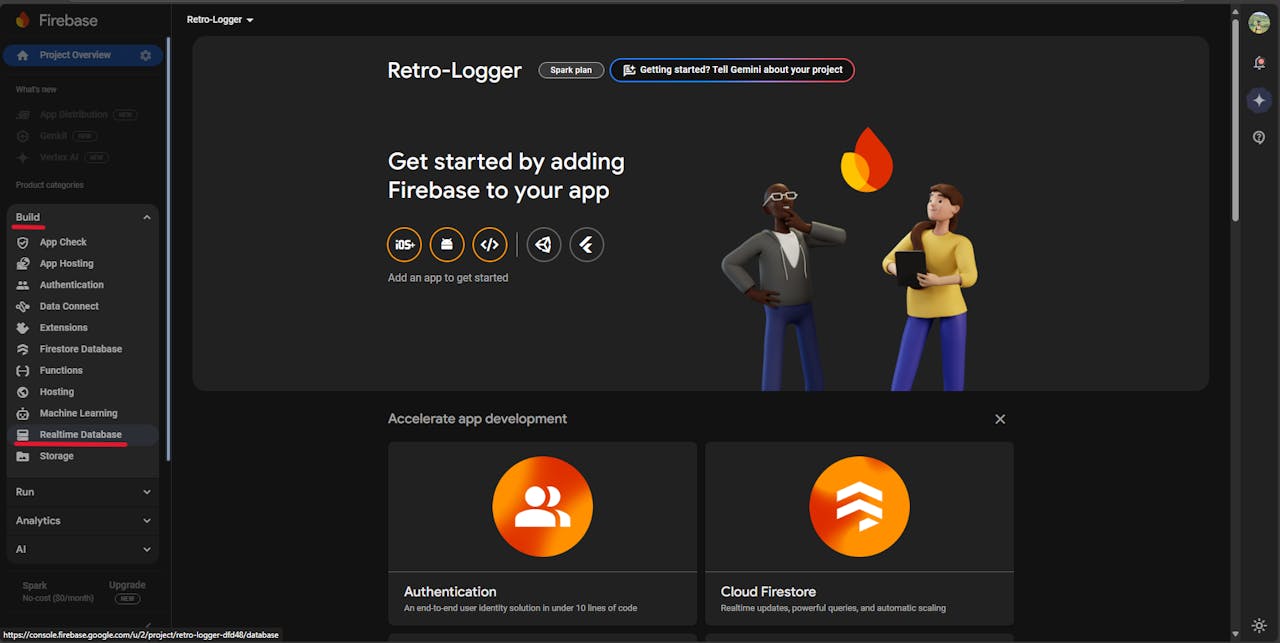Click the Realtime Database icon
The image size is (1280, 643).
coord(23,435)
